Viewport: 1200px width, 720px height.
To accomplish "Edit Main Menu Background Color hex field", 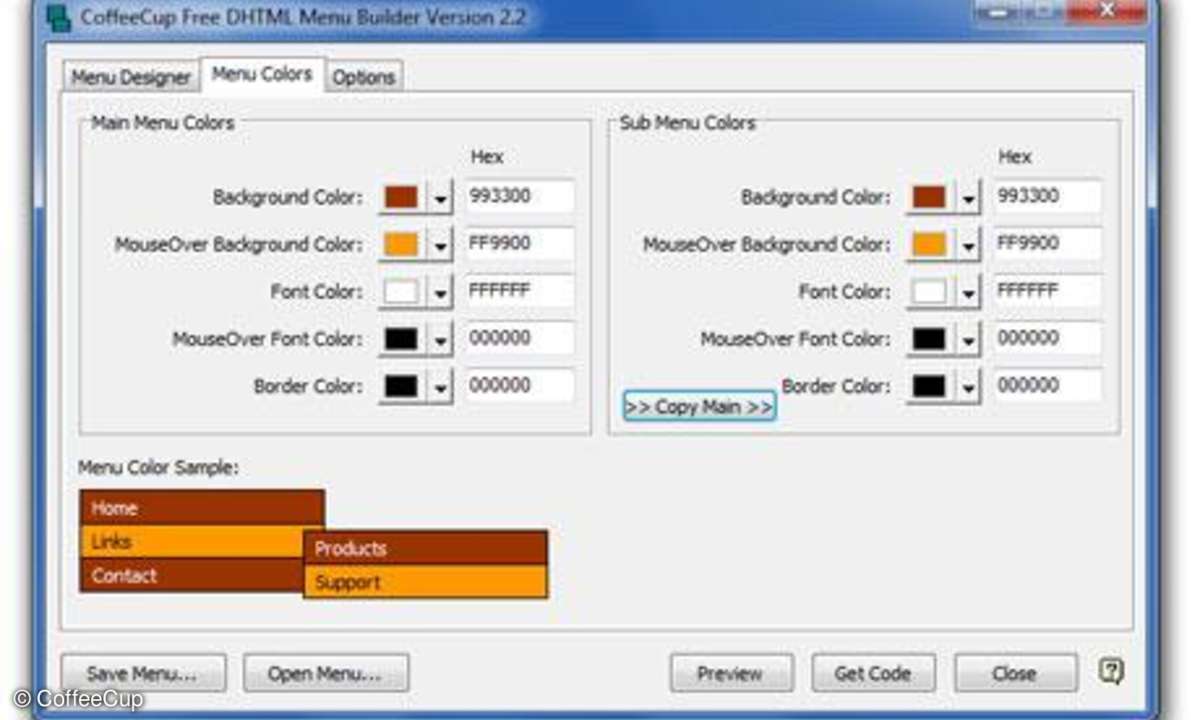I will tap(520, 196).
